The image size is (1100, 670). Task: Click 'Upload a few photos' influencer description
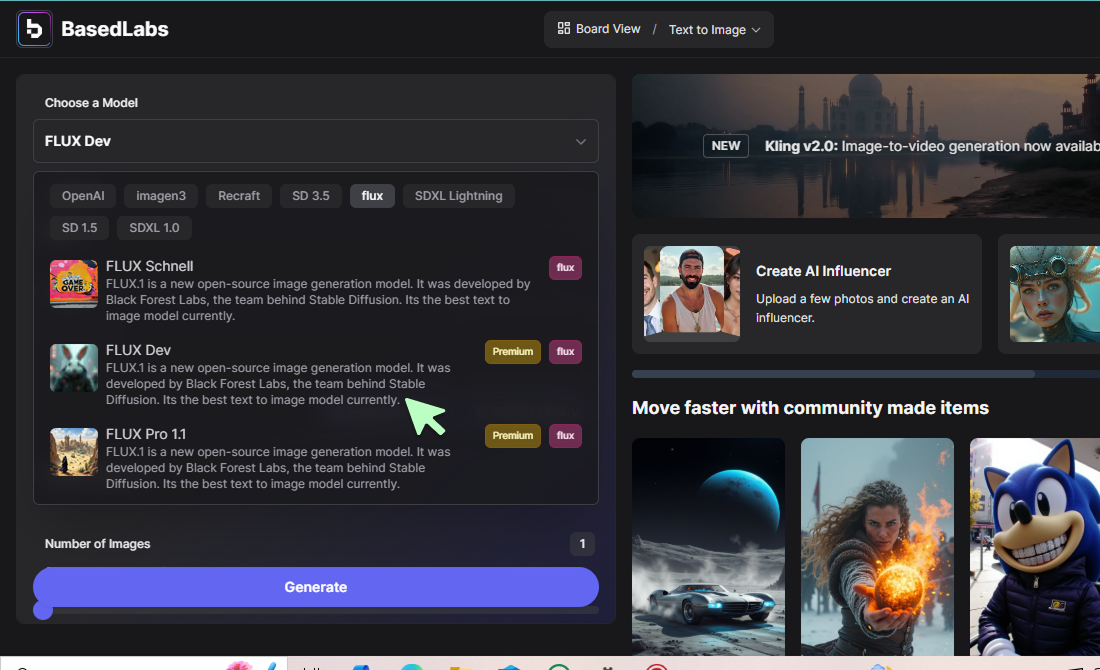(x=862, y=308)
